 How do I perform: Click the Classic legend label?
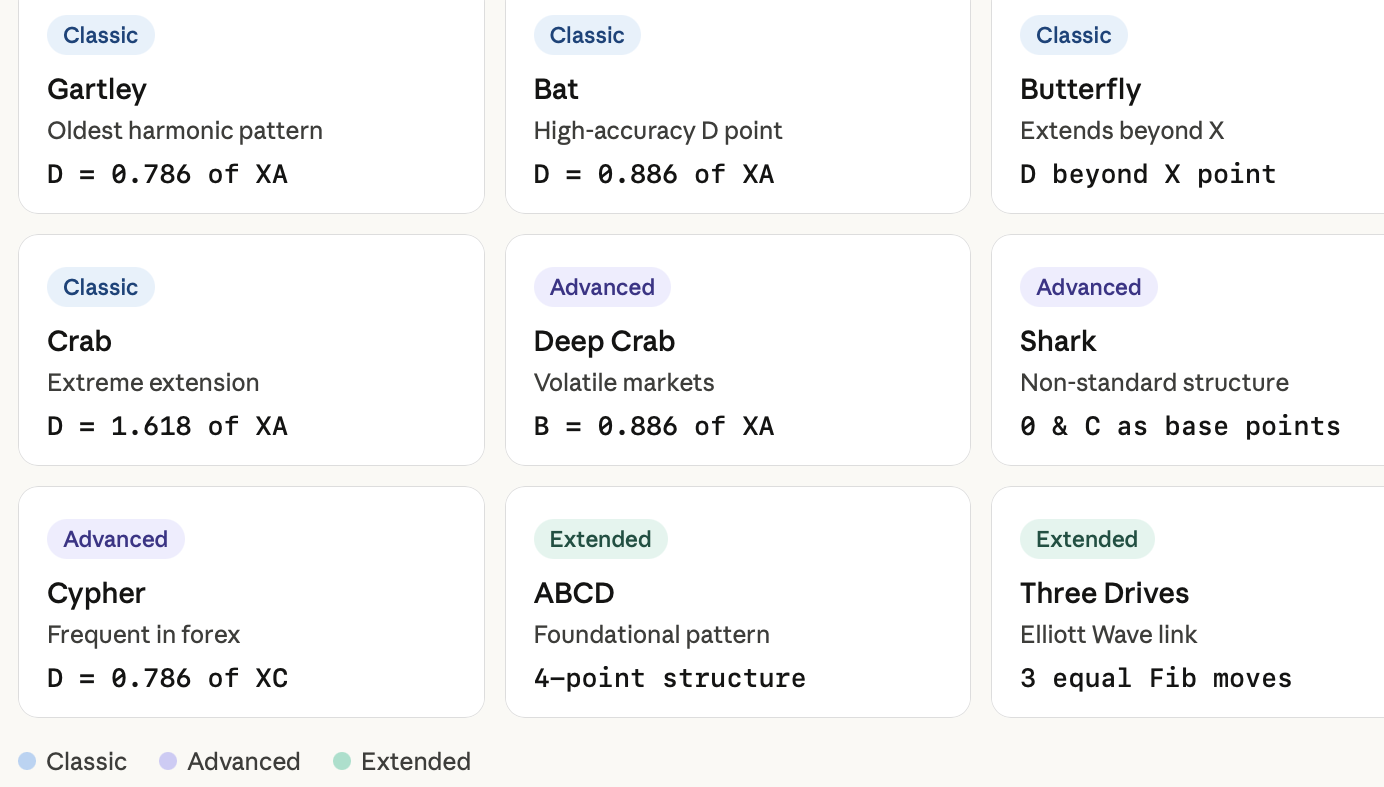tap(87, 761)
